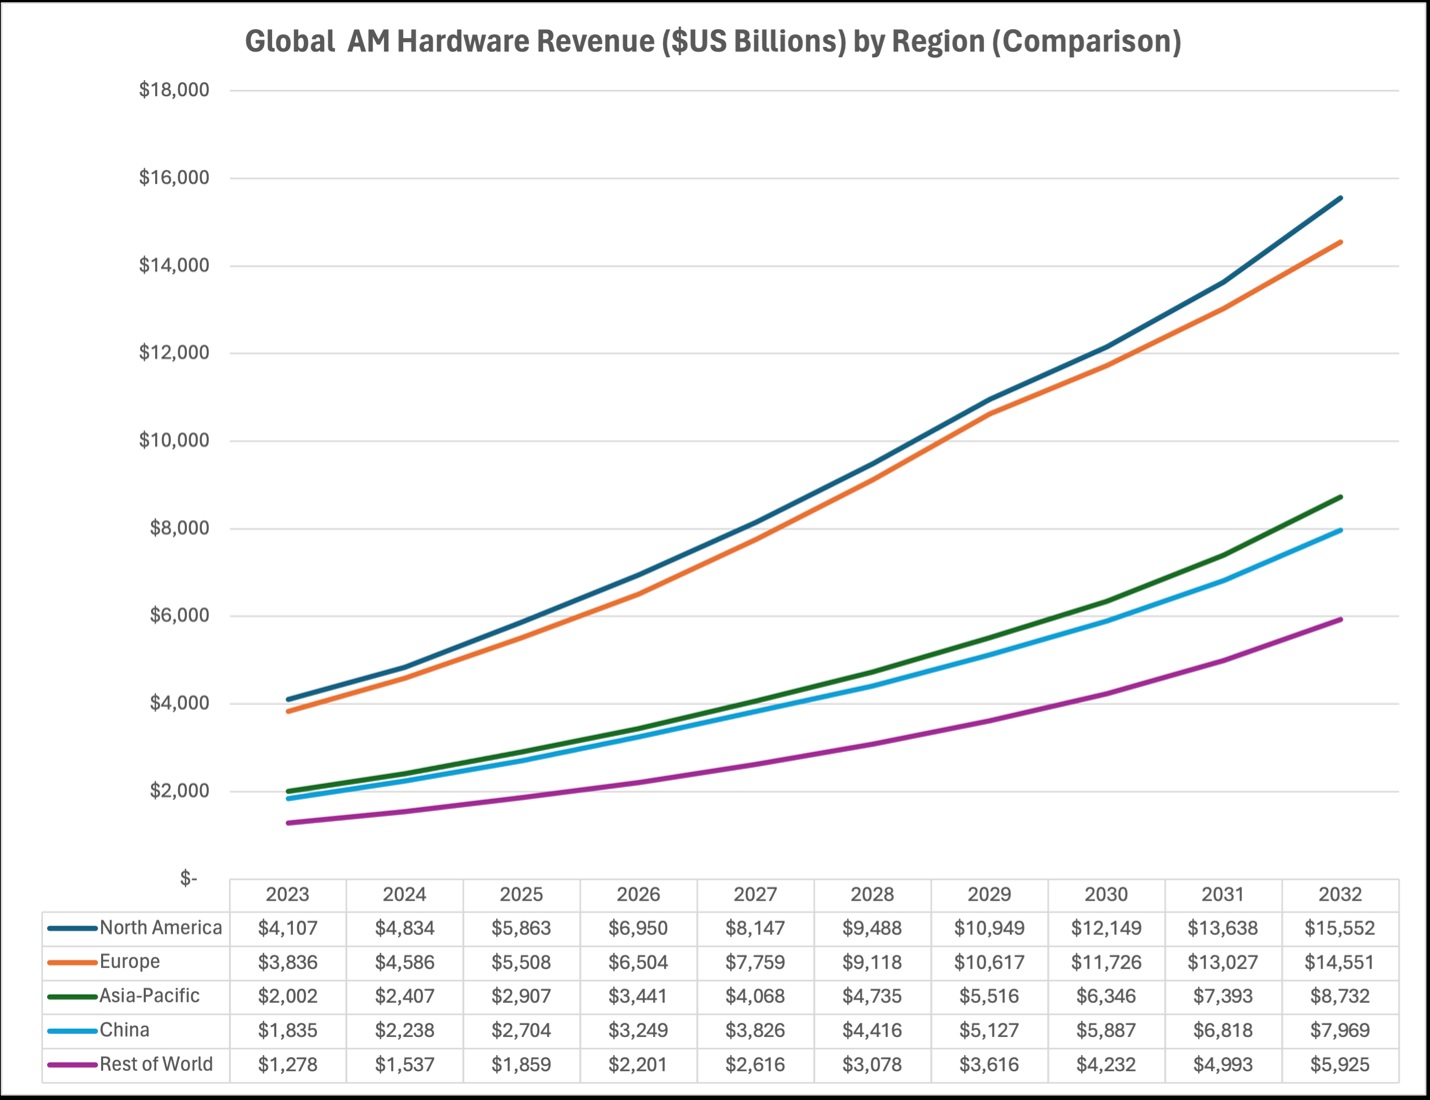Screen dimensions: 1430x1100
Task: Click Asia-Pacific 2026 value $3,441
Action: (638, 997)
